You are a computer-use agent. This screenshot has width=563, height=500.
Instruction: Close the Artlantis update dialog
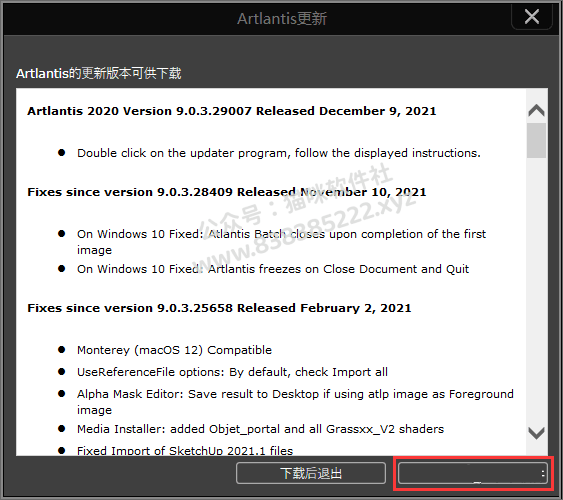[x=531, y=17]
